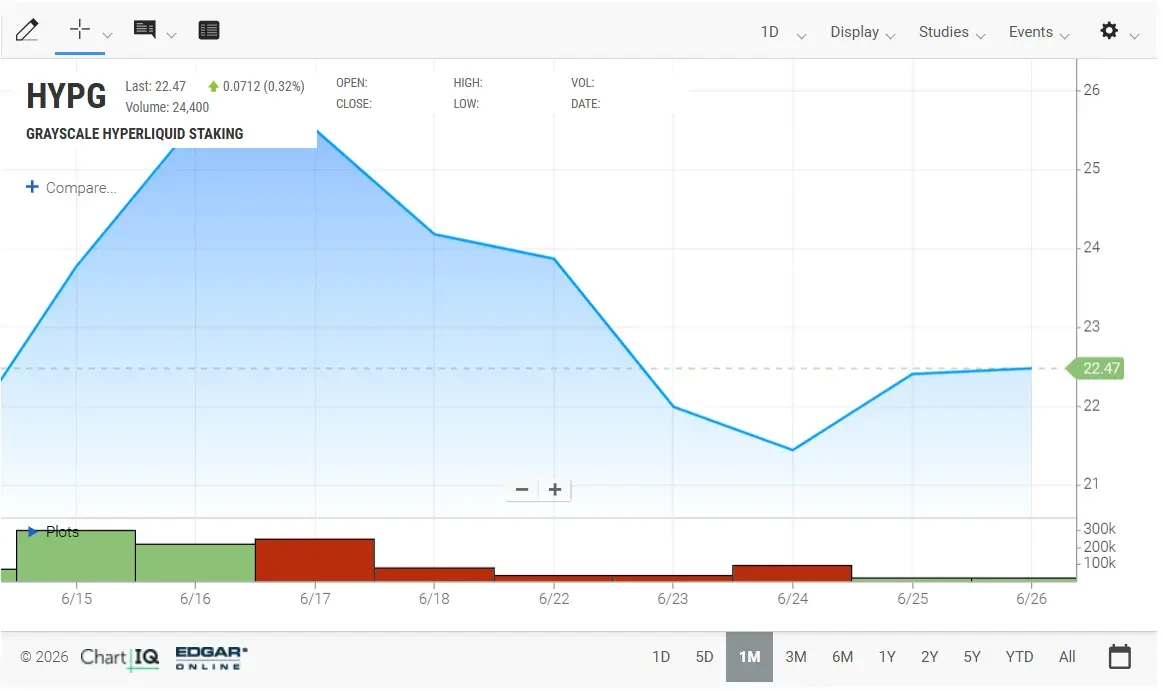Viewport: 1163px width, 691px height.
Task: Zoom in with the plus button
Action: click(x=555, y=489)
